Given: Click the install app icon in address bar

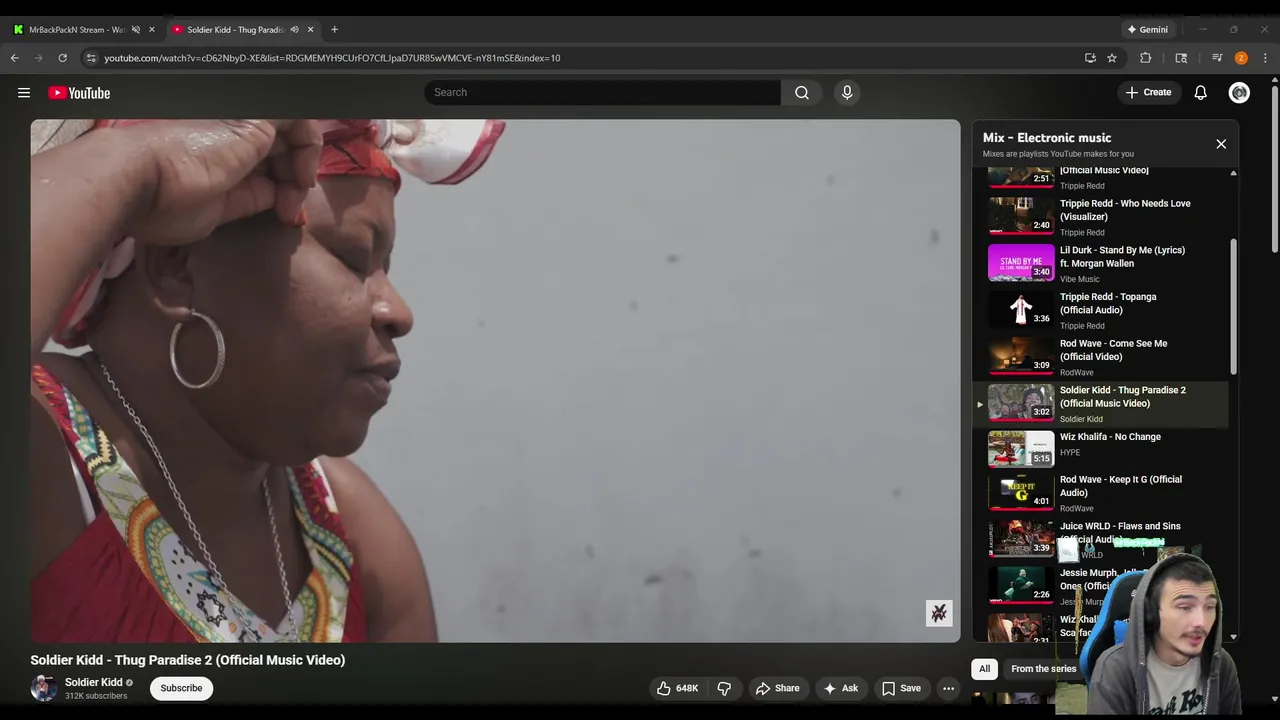Looking at the screenshot, I should coord(1090,58).
